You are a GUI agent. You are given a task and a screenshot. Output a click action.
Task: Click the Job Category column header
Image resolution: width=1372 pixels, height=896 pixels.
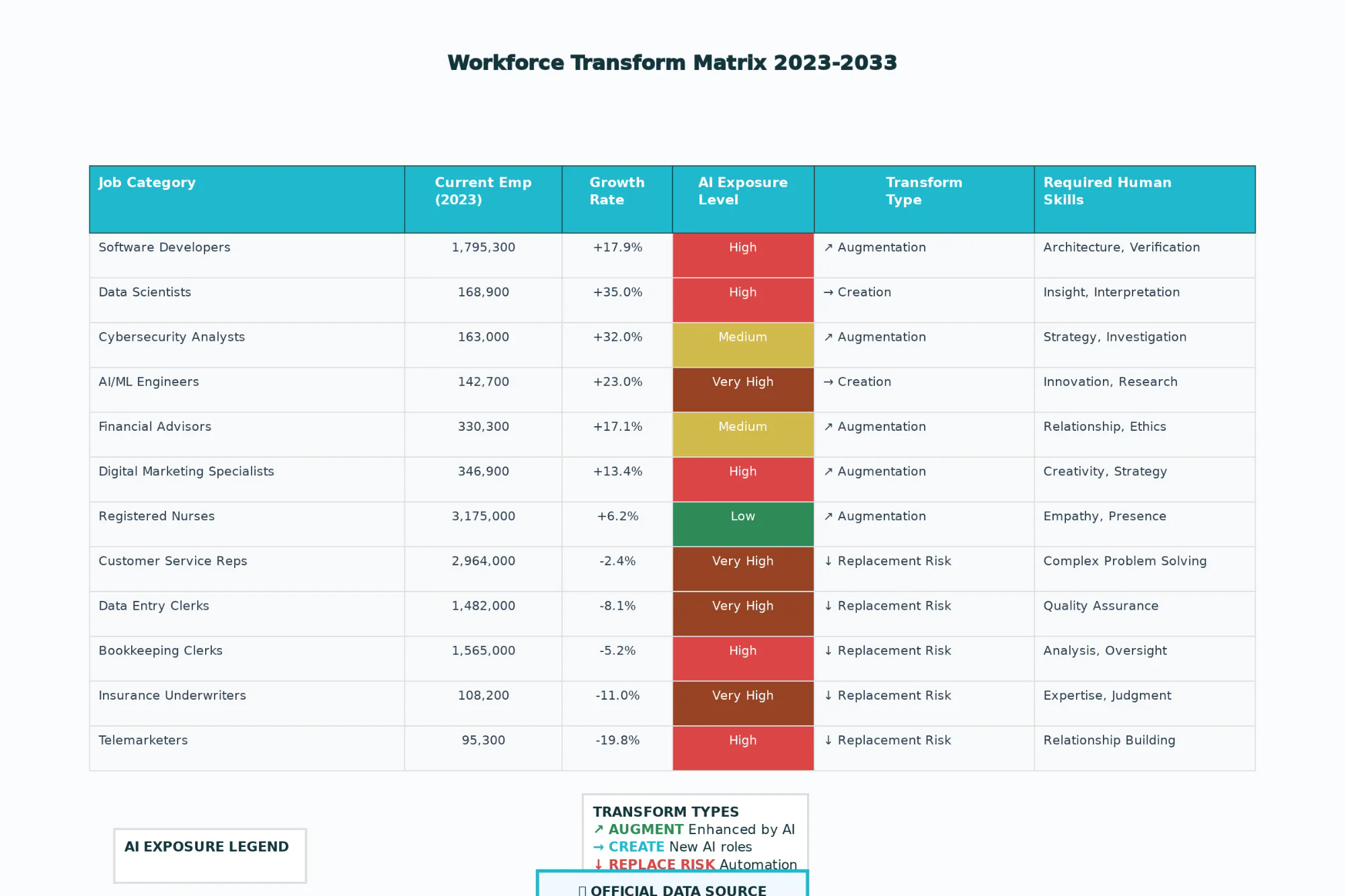coord(146,182)
